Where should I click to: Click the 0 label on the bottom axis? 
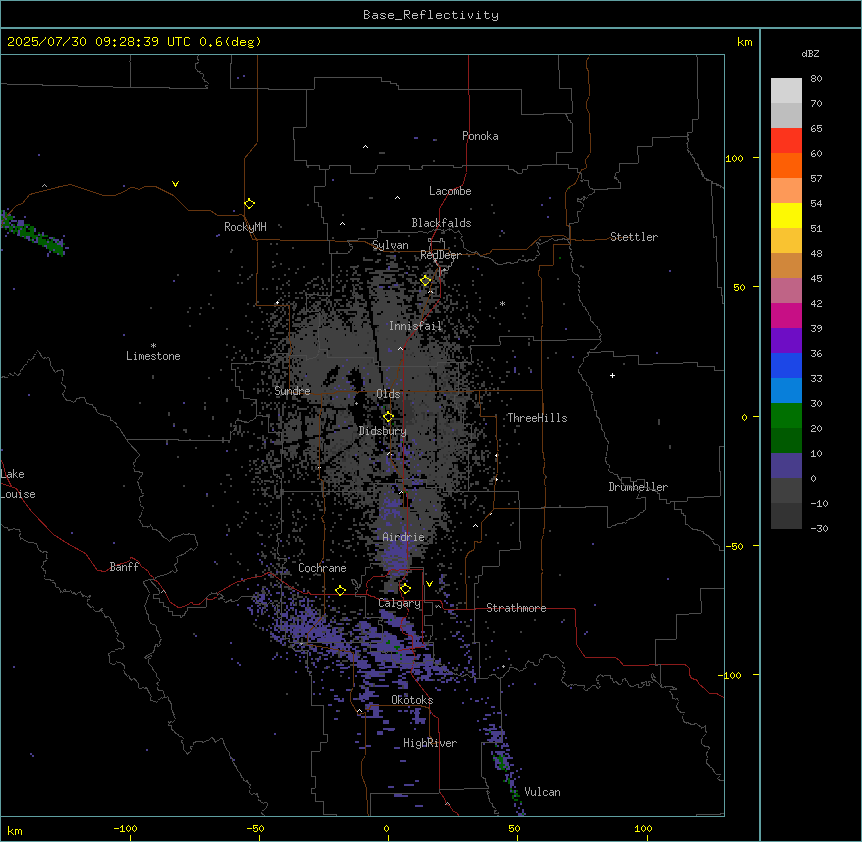click(x=386, y=828)
